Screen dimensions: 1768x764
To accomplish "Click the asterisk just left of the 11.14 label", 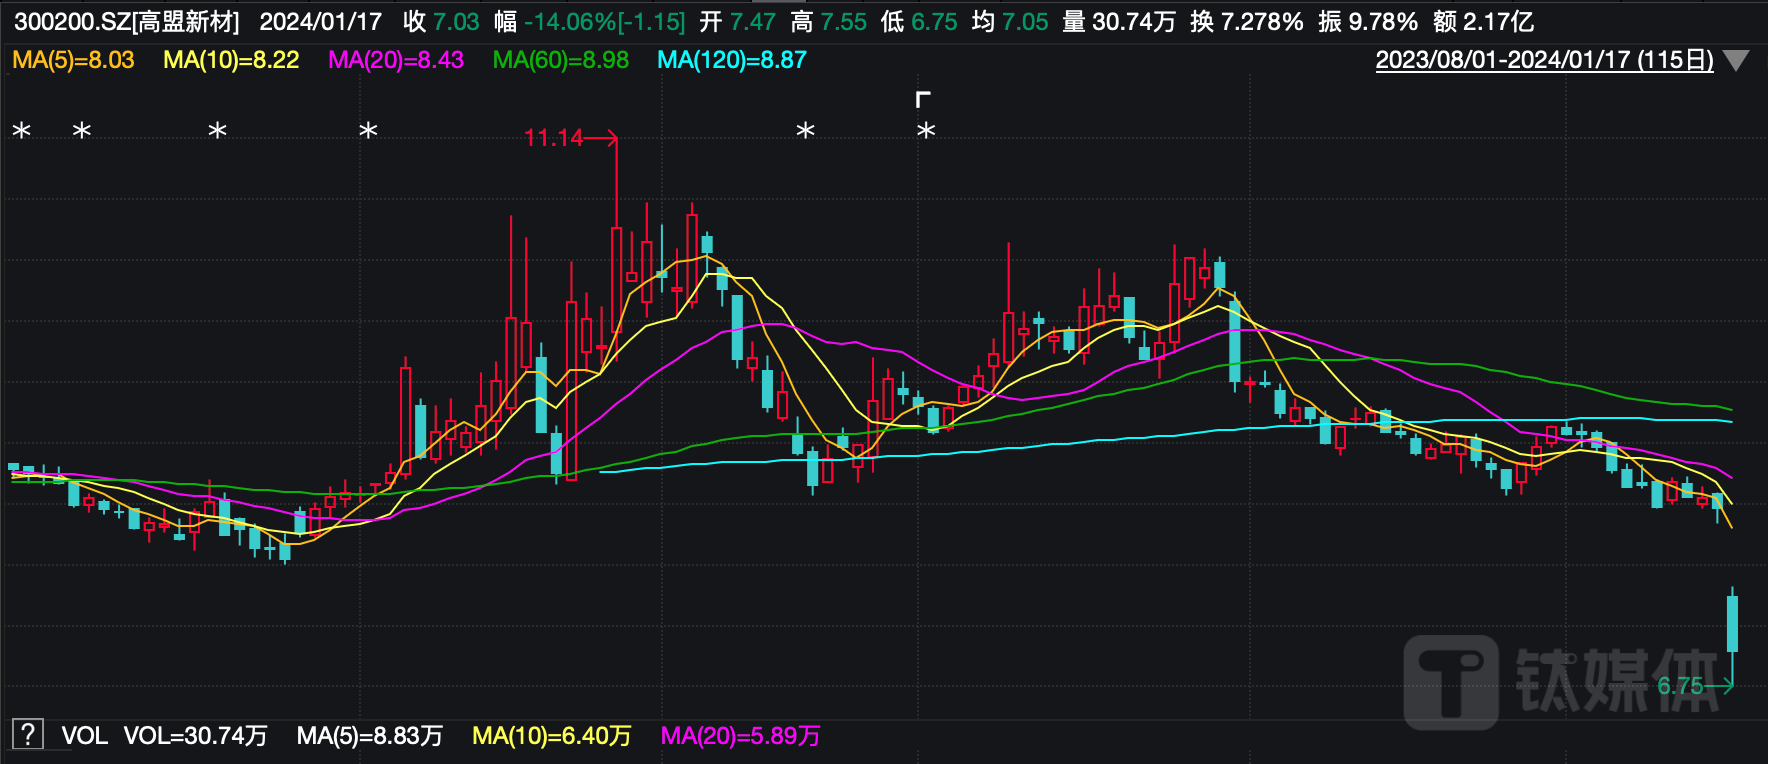I will coord(368,131).
